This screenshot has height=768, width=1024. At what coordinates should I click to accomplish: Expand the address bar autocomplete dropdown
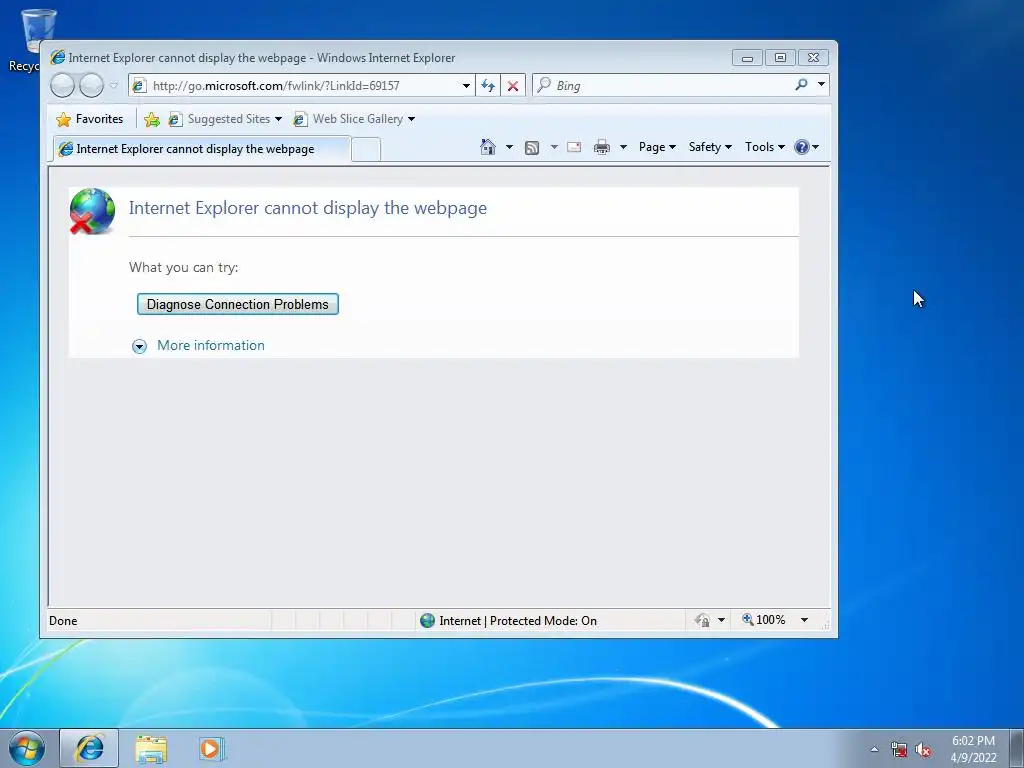466,86
